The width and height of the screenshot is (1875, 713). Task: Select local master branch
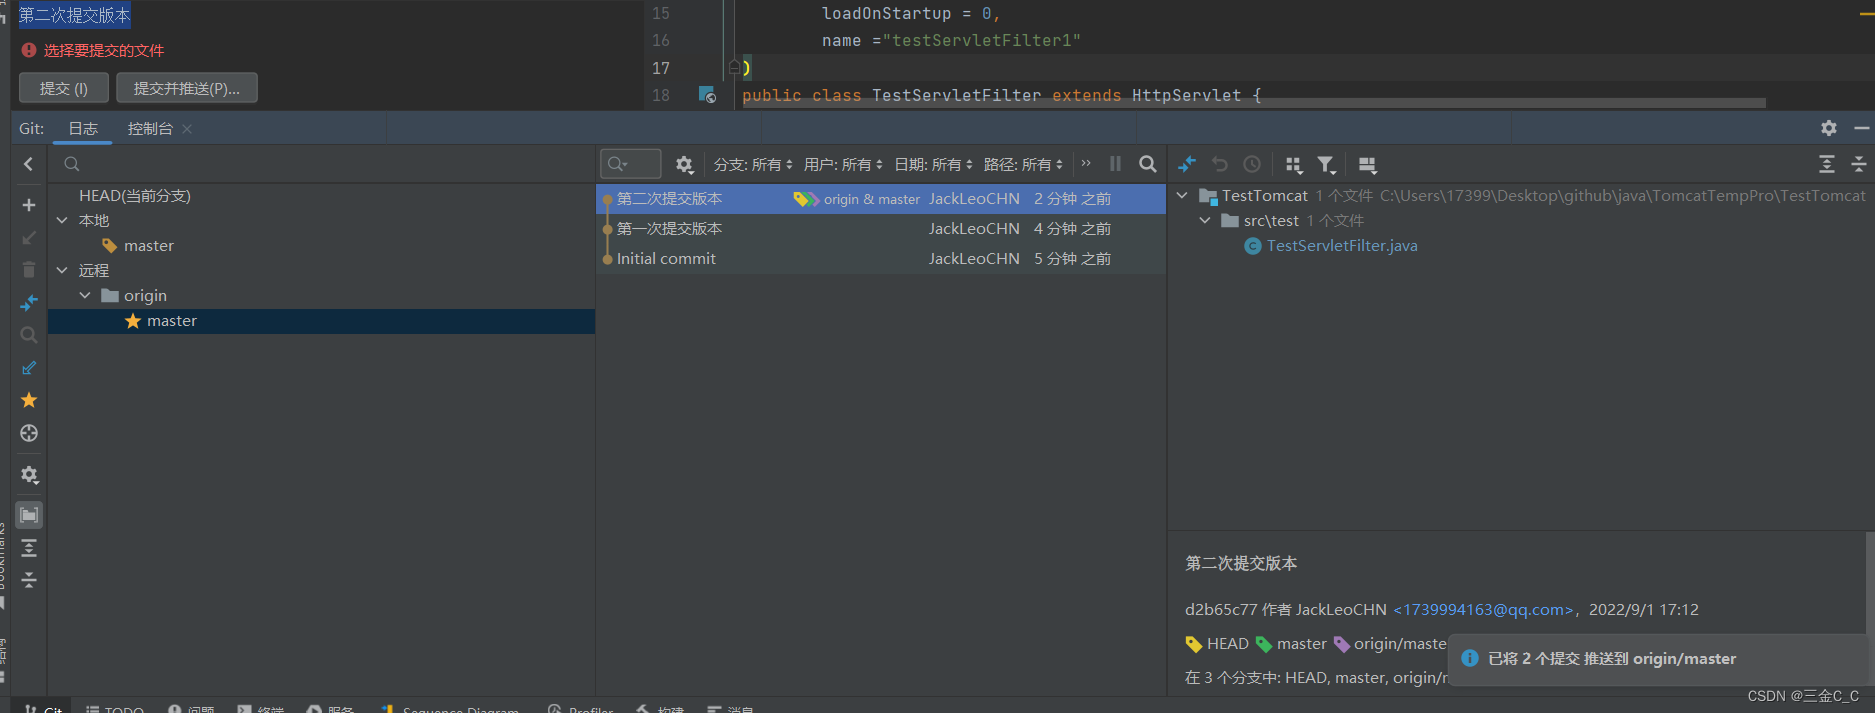(321, 246)
